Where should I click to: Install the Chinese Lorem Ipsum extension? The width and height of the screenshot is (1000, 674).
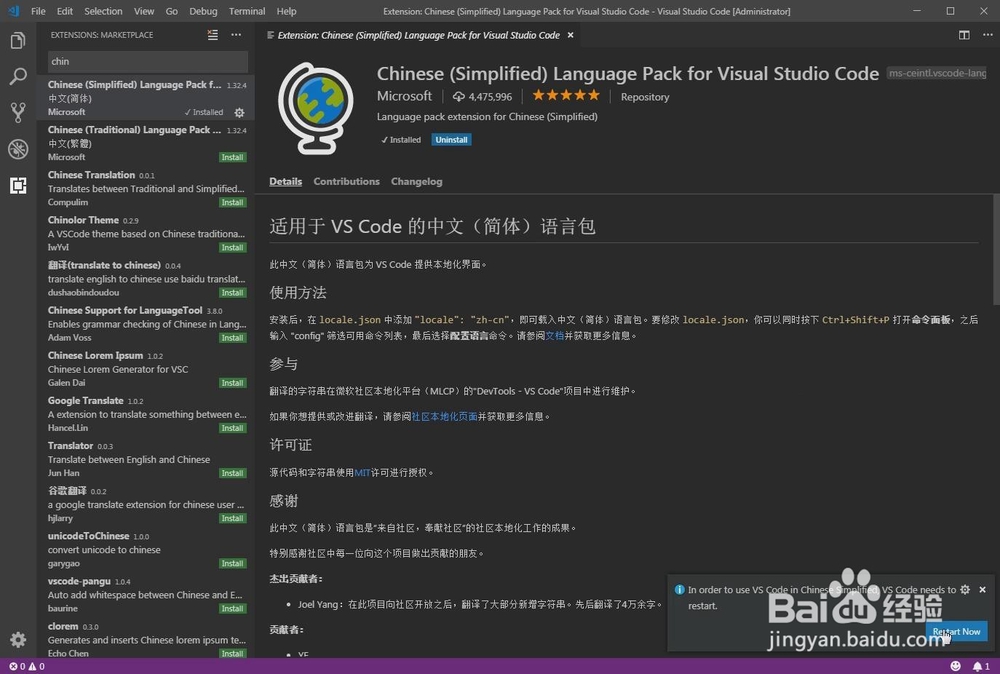point(232,383)
